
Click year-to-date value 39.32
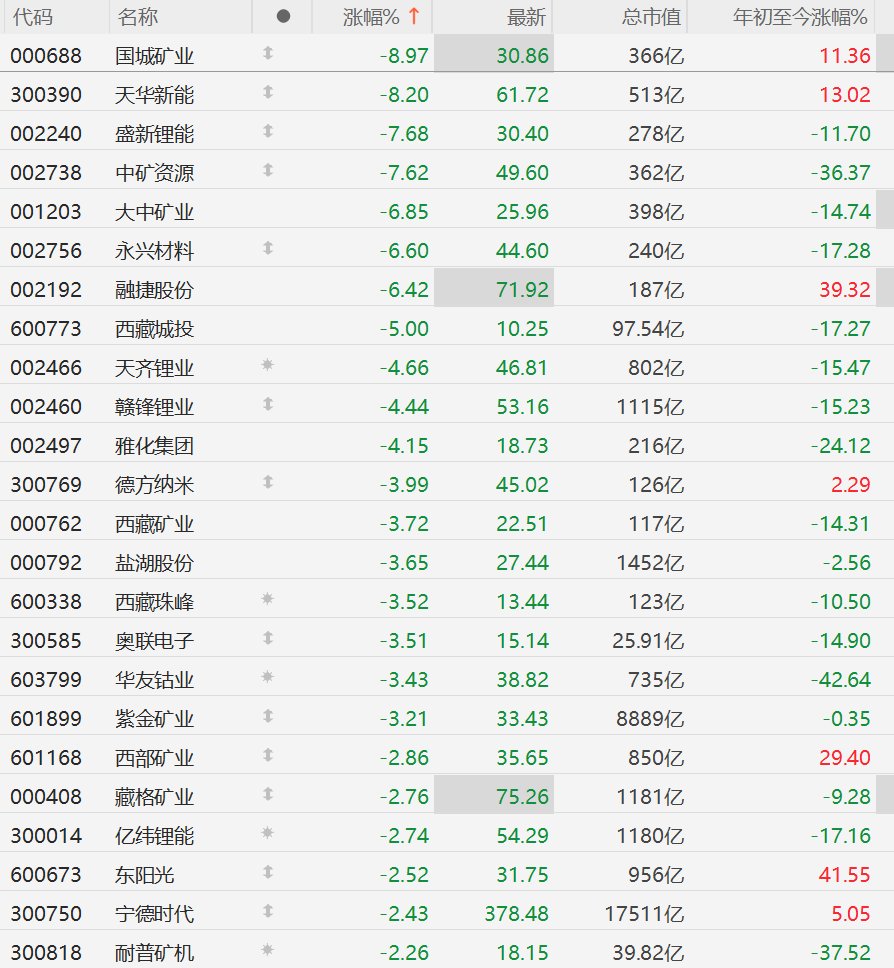coord(845,290)
